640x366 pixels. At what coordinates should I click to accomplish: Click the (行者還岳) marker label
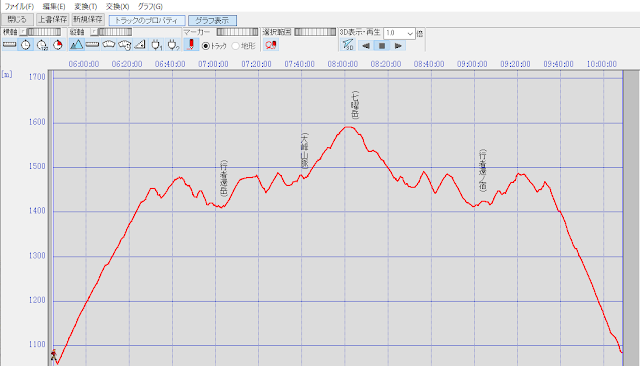224,178
